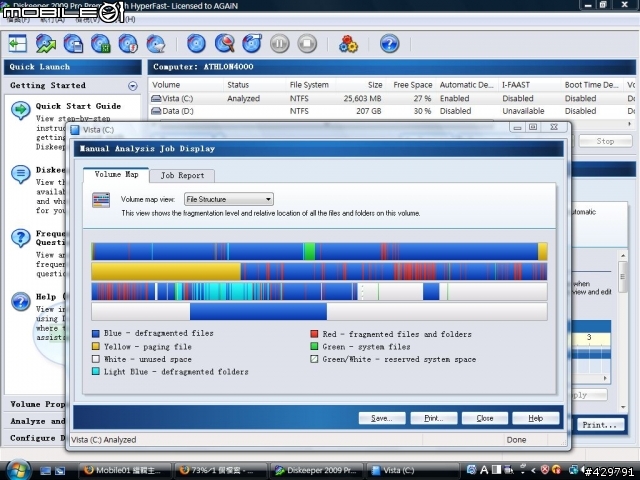Click the I-FAAST job toolbar icon
The height and width of the screenshot is (480, 640).
point(128,44)
